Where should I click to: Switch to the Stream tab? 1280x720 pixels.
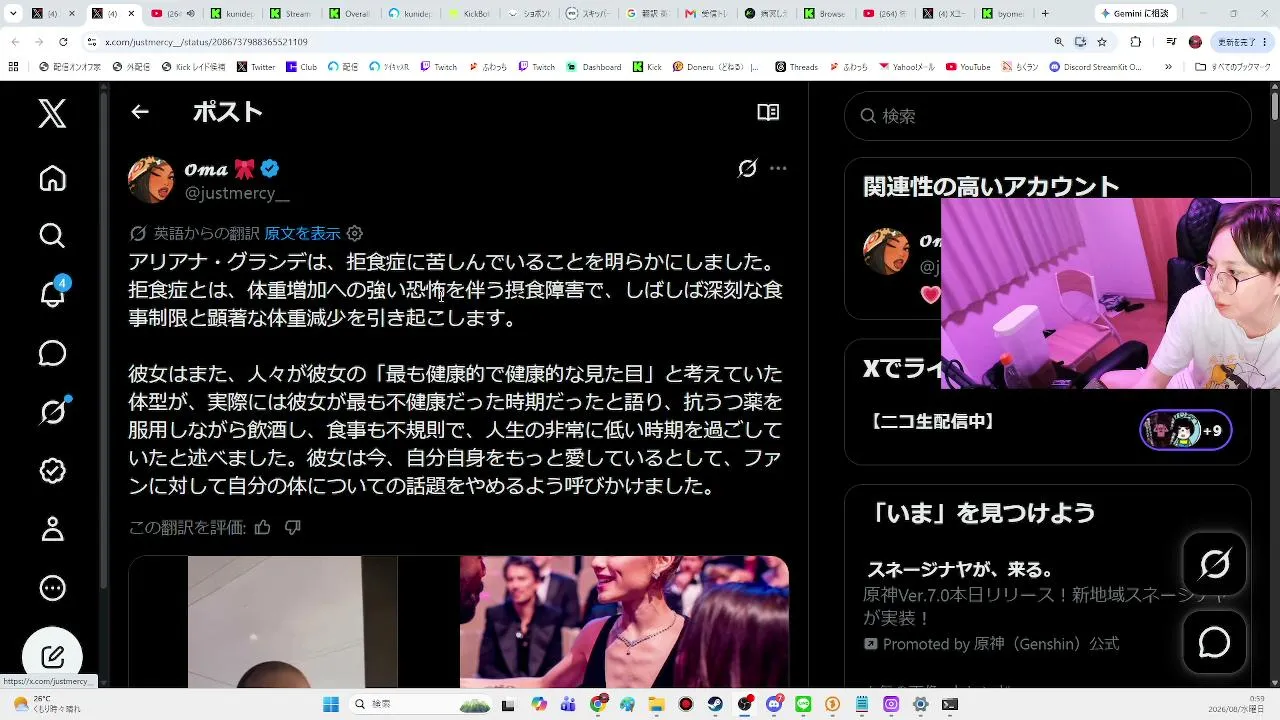coord(290,14)
